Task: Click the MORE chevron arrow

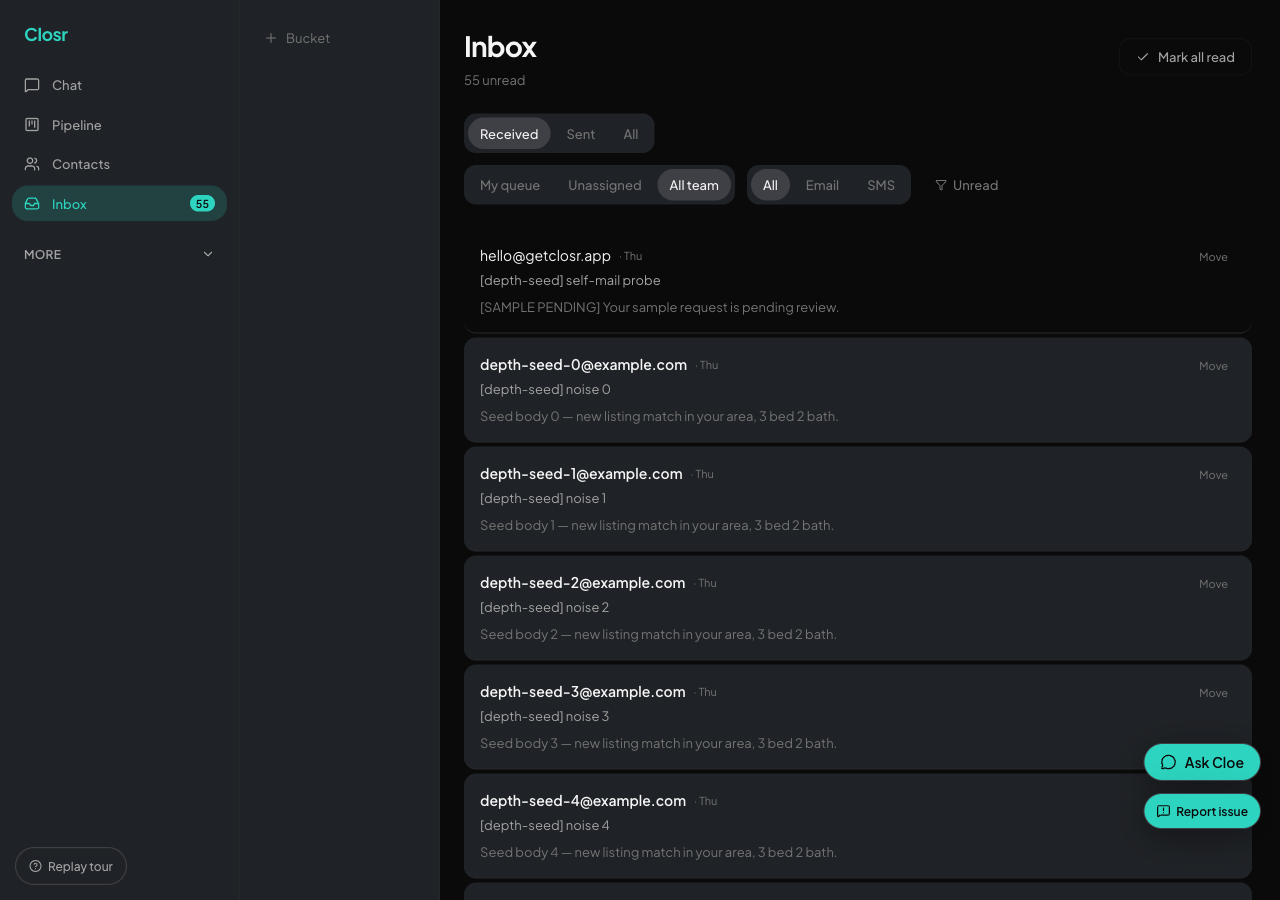Action: (x=208, y=254)
